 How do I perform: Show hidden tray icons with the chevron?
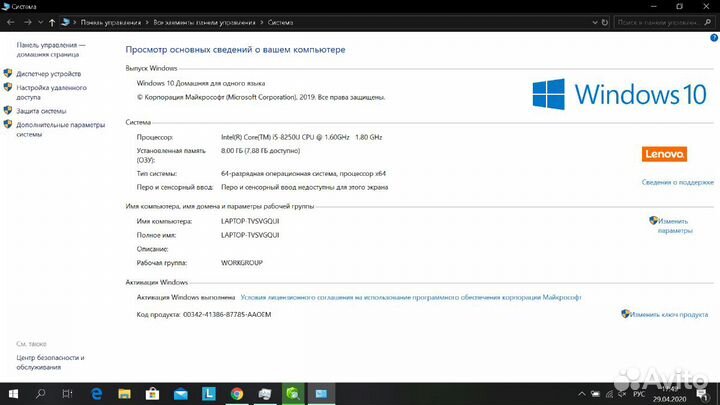pyautogui.click(x=582, y=394)
